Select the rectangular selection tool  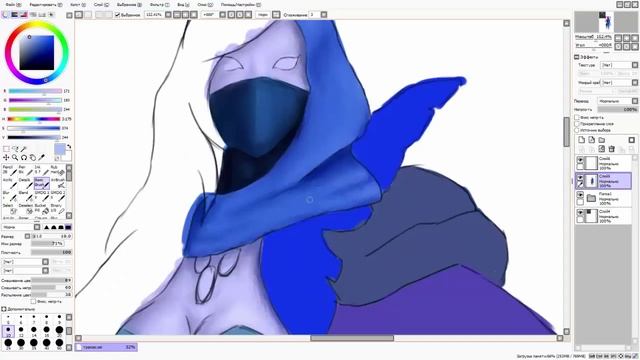(x=6, y=149)
